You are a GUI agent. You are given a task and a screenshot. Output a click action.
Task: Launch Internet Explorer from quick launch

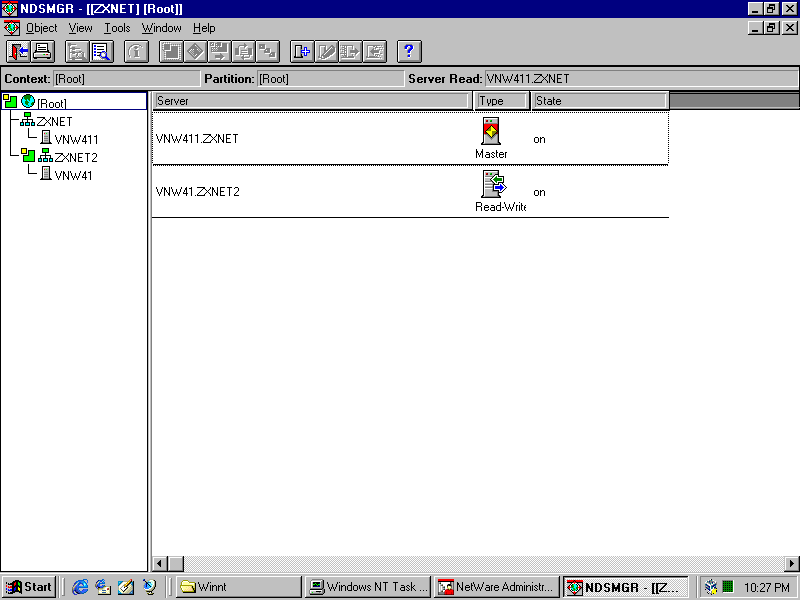coord(80,587)
